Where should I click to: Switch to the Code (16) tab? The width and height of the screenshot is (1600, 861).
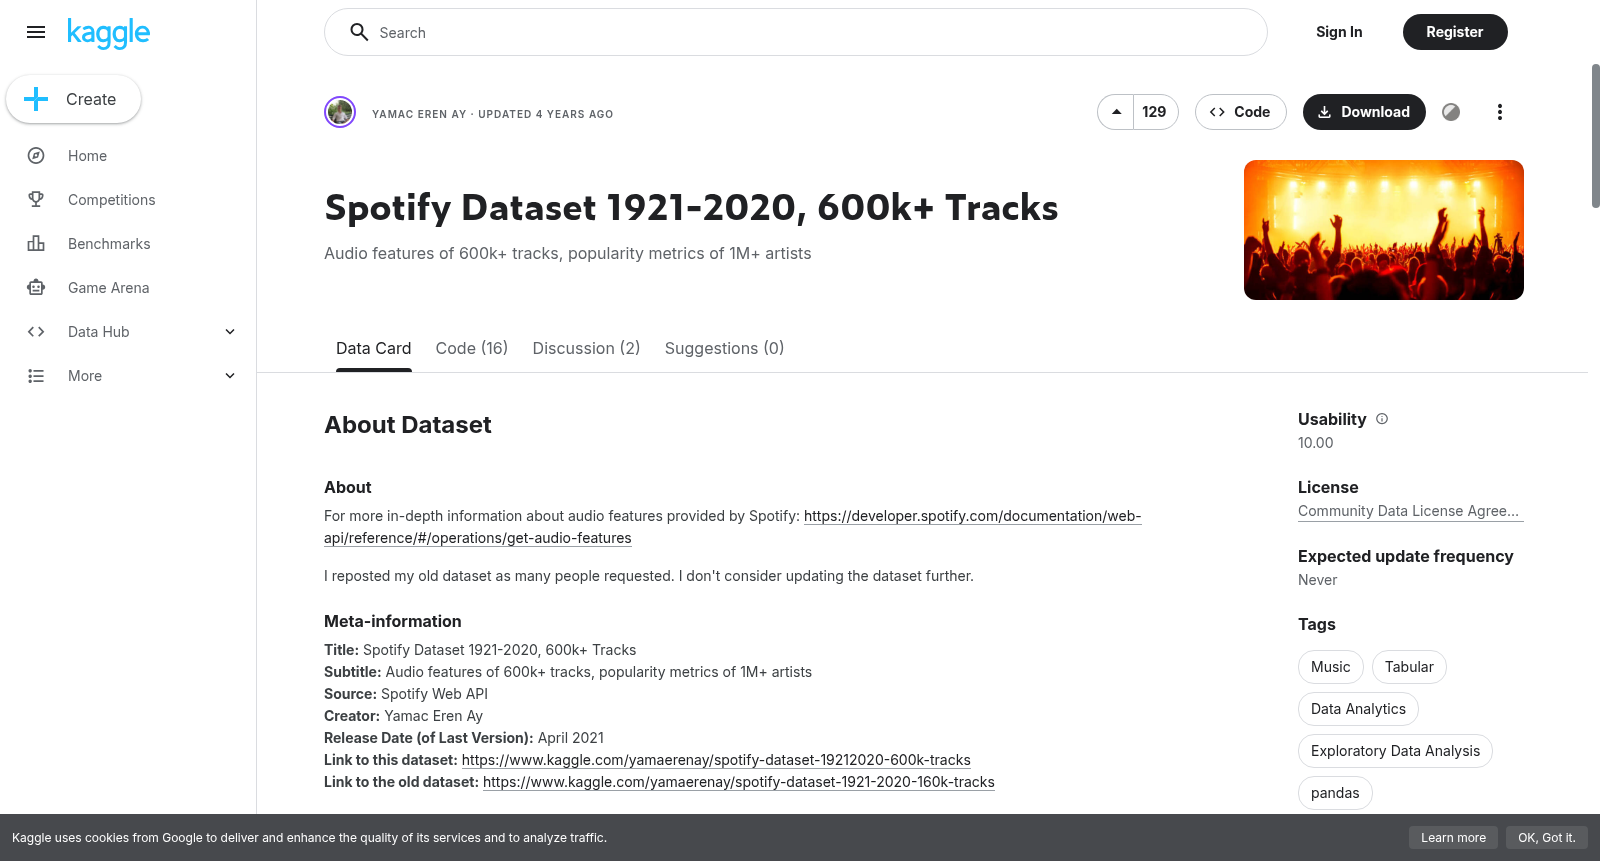472,348
